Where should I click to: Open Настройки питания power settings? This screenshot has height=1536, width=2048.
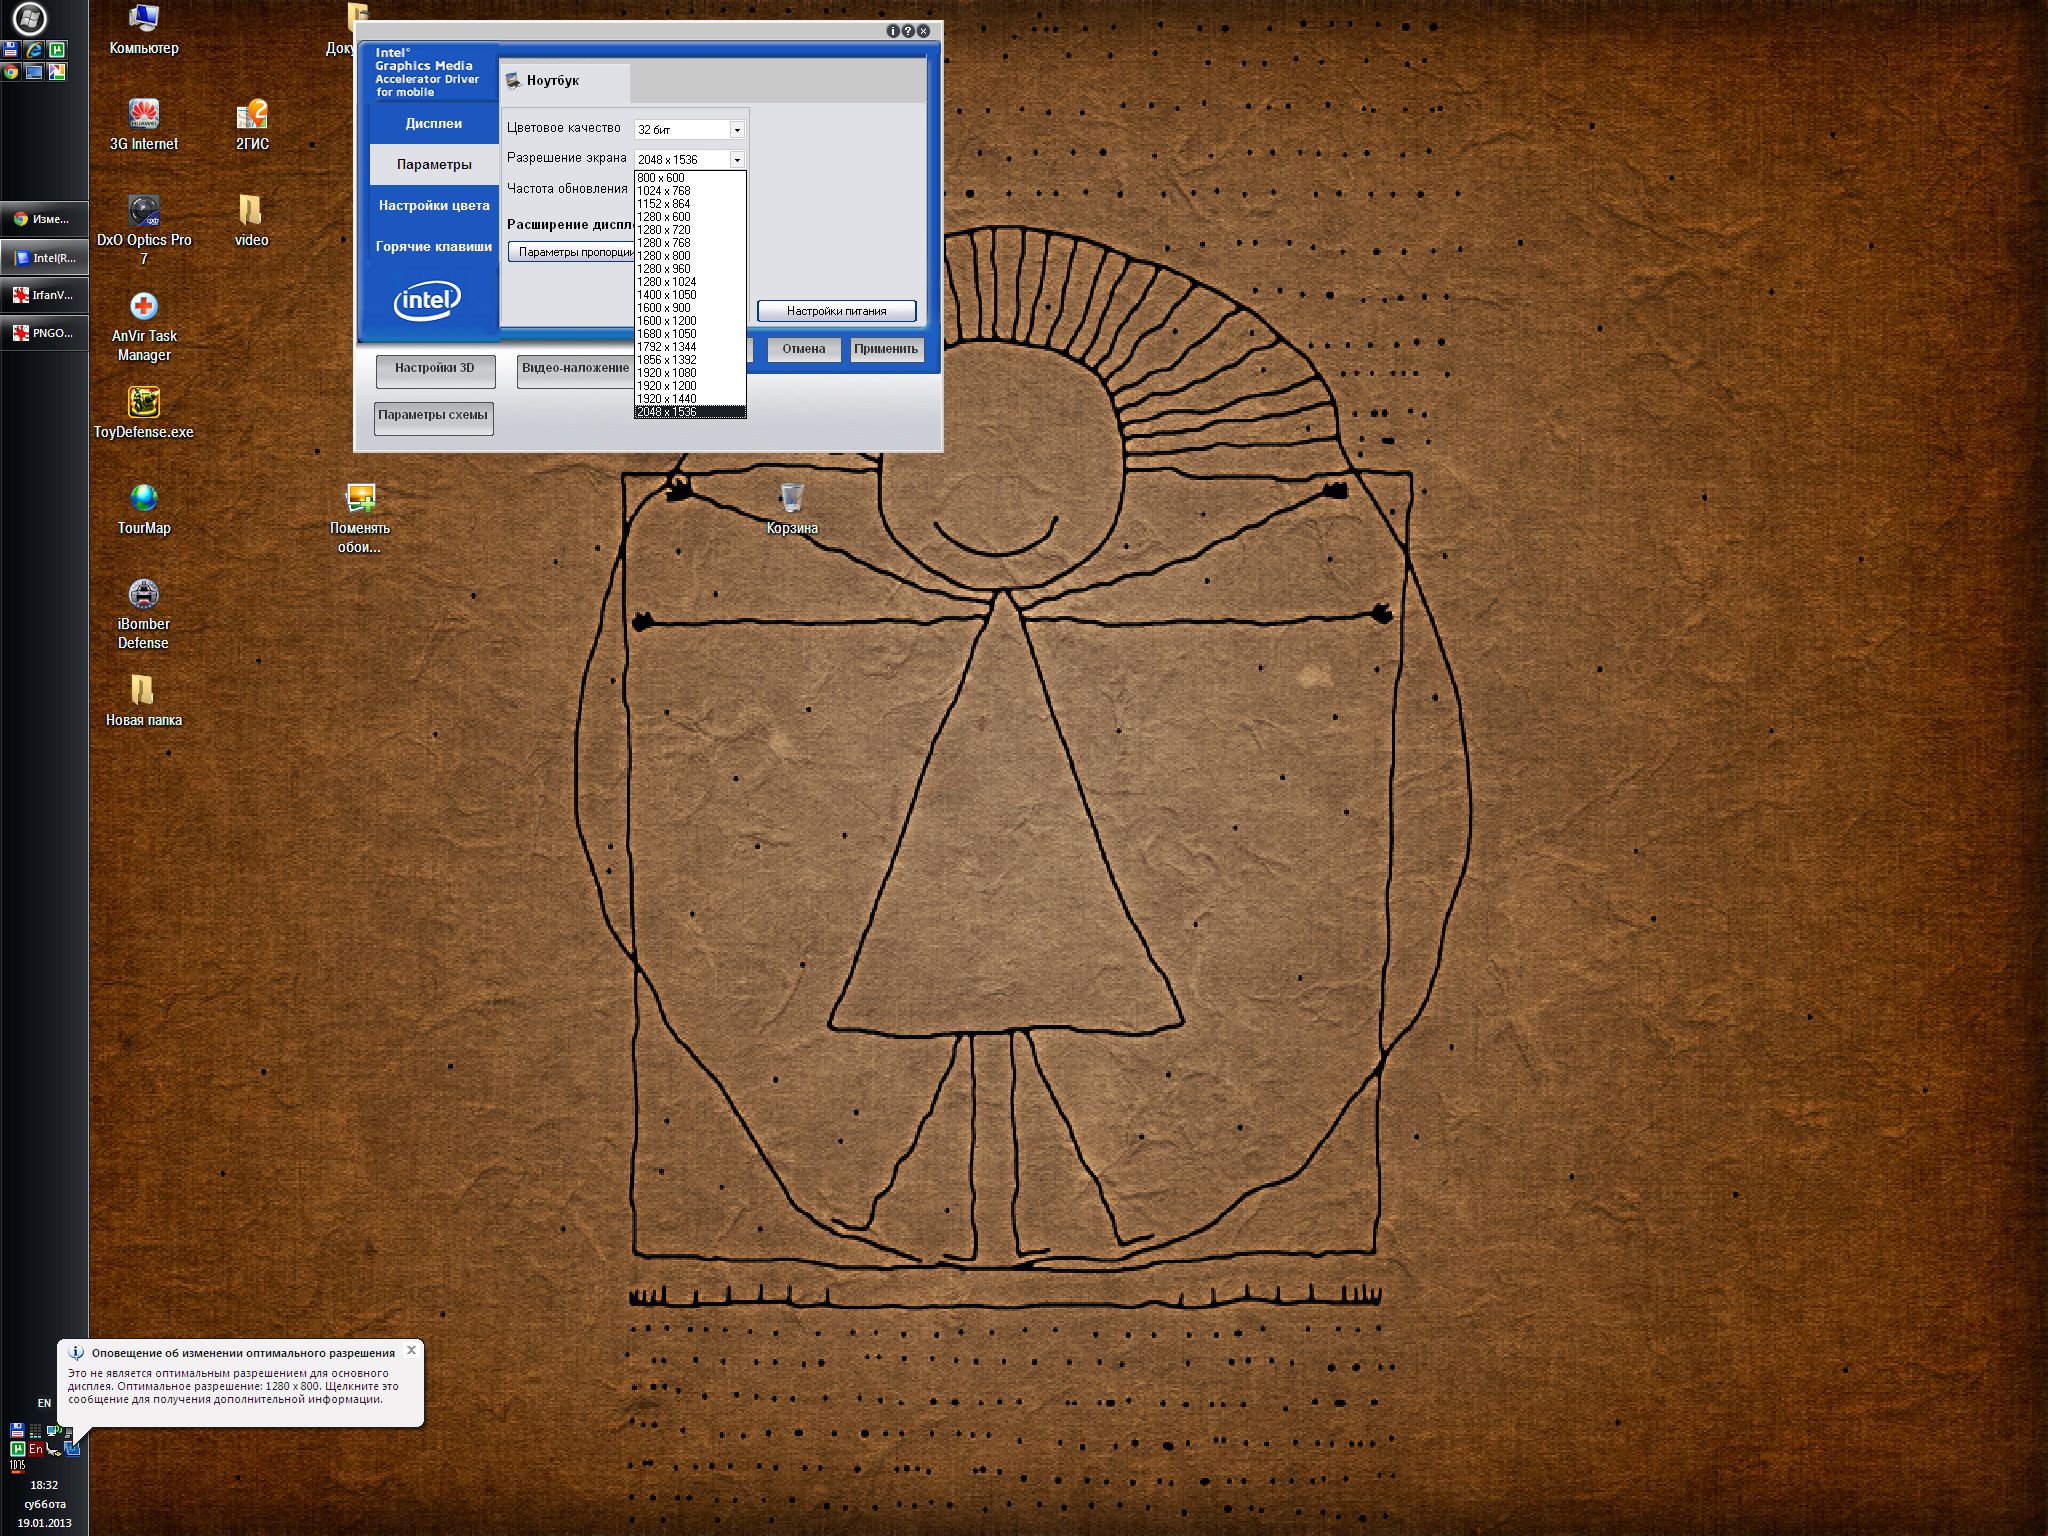(x=836, y=311)
